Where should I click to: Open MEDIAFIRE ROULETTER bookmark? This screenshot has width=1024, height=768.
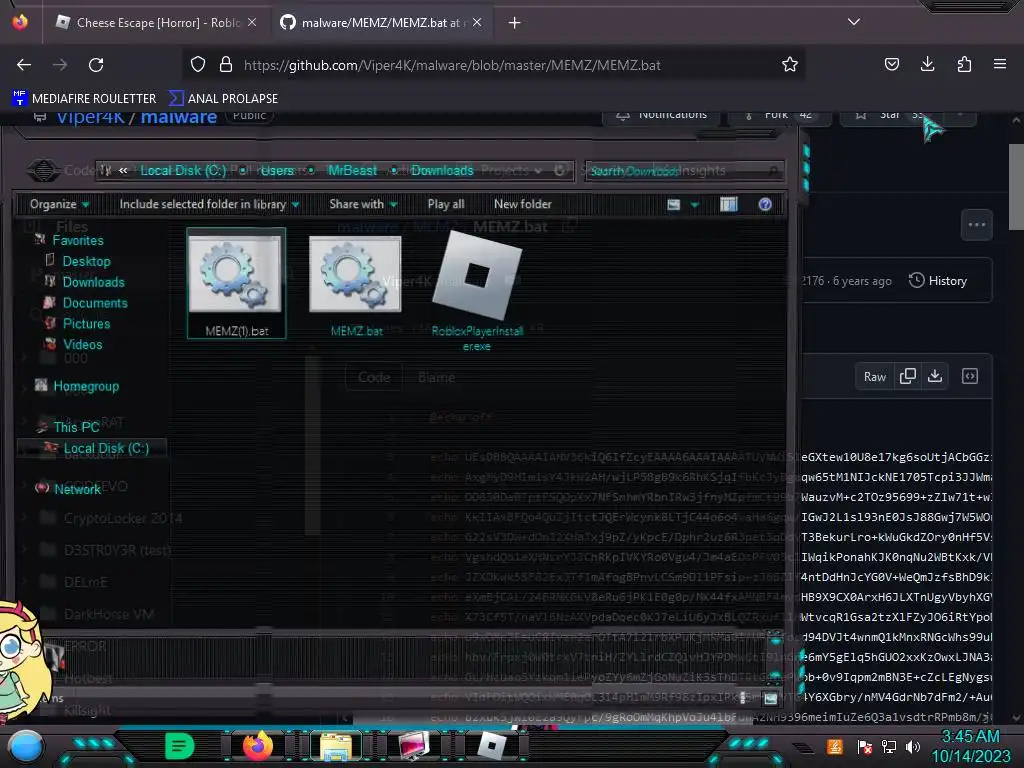point(84,99)
